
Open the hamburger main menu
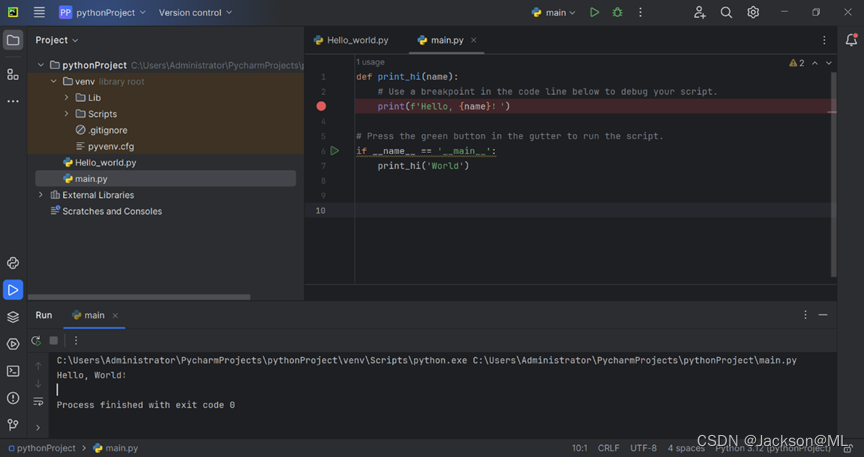pyautogui.click(x=39, y=13)
